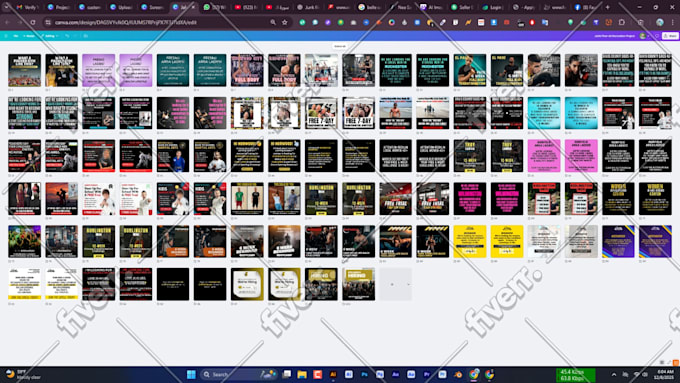Open the taskbar clock and date

click(665, 374)
